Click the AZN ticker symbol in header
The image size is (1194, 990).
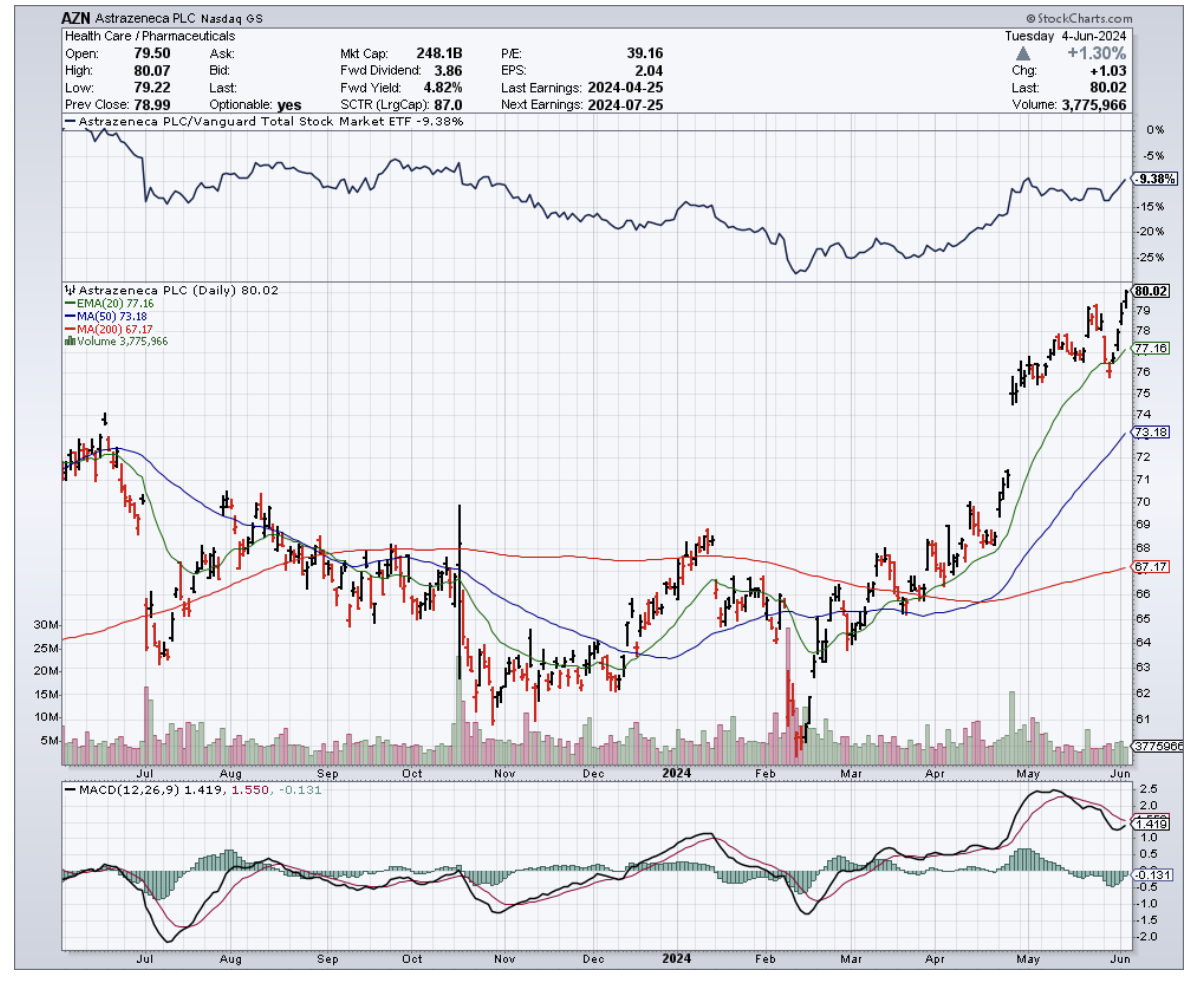tap(78, 19)
